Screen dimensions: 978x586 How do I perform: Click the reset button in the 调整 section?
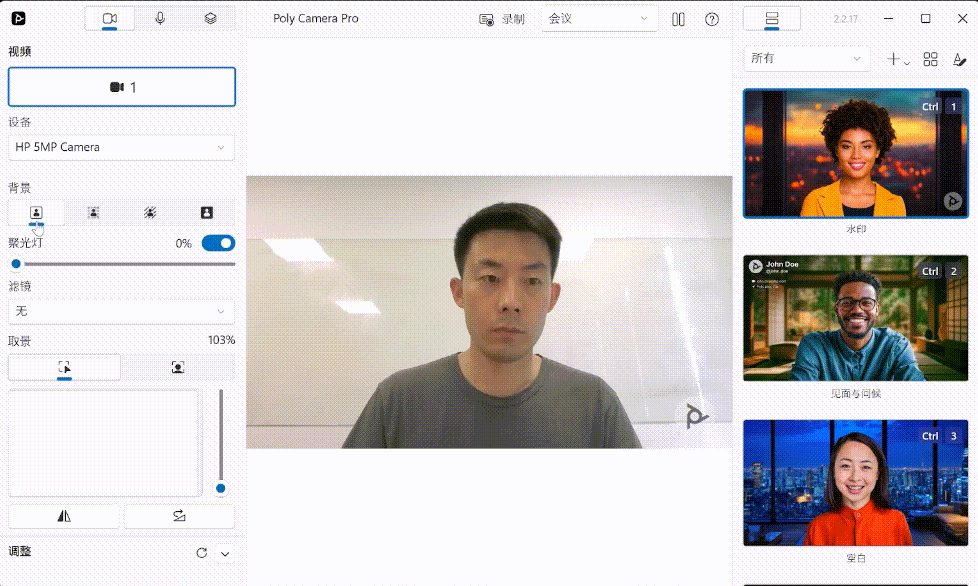tap(199, 552)
